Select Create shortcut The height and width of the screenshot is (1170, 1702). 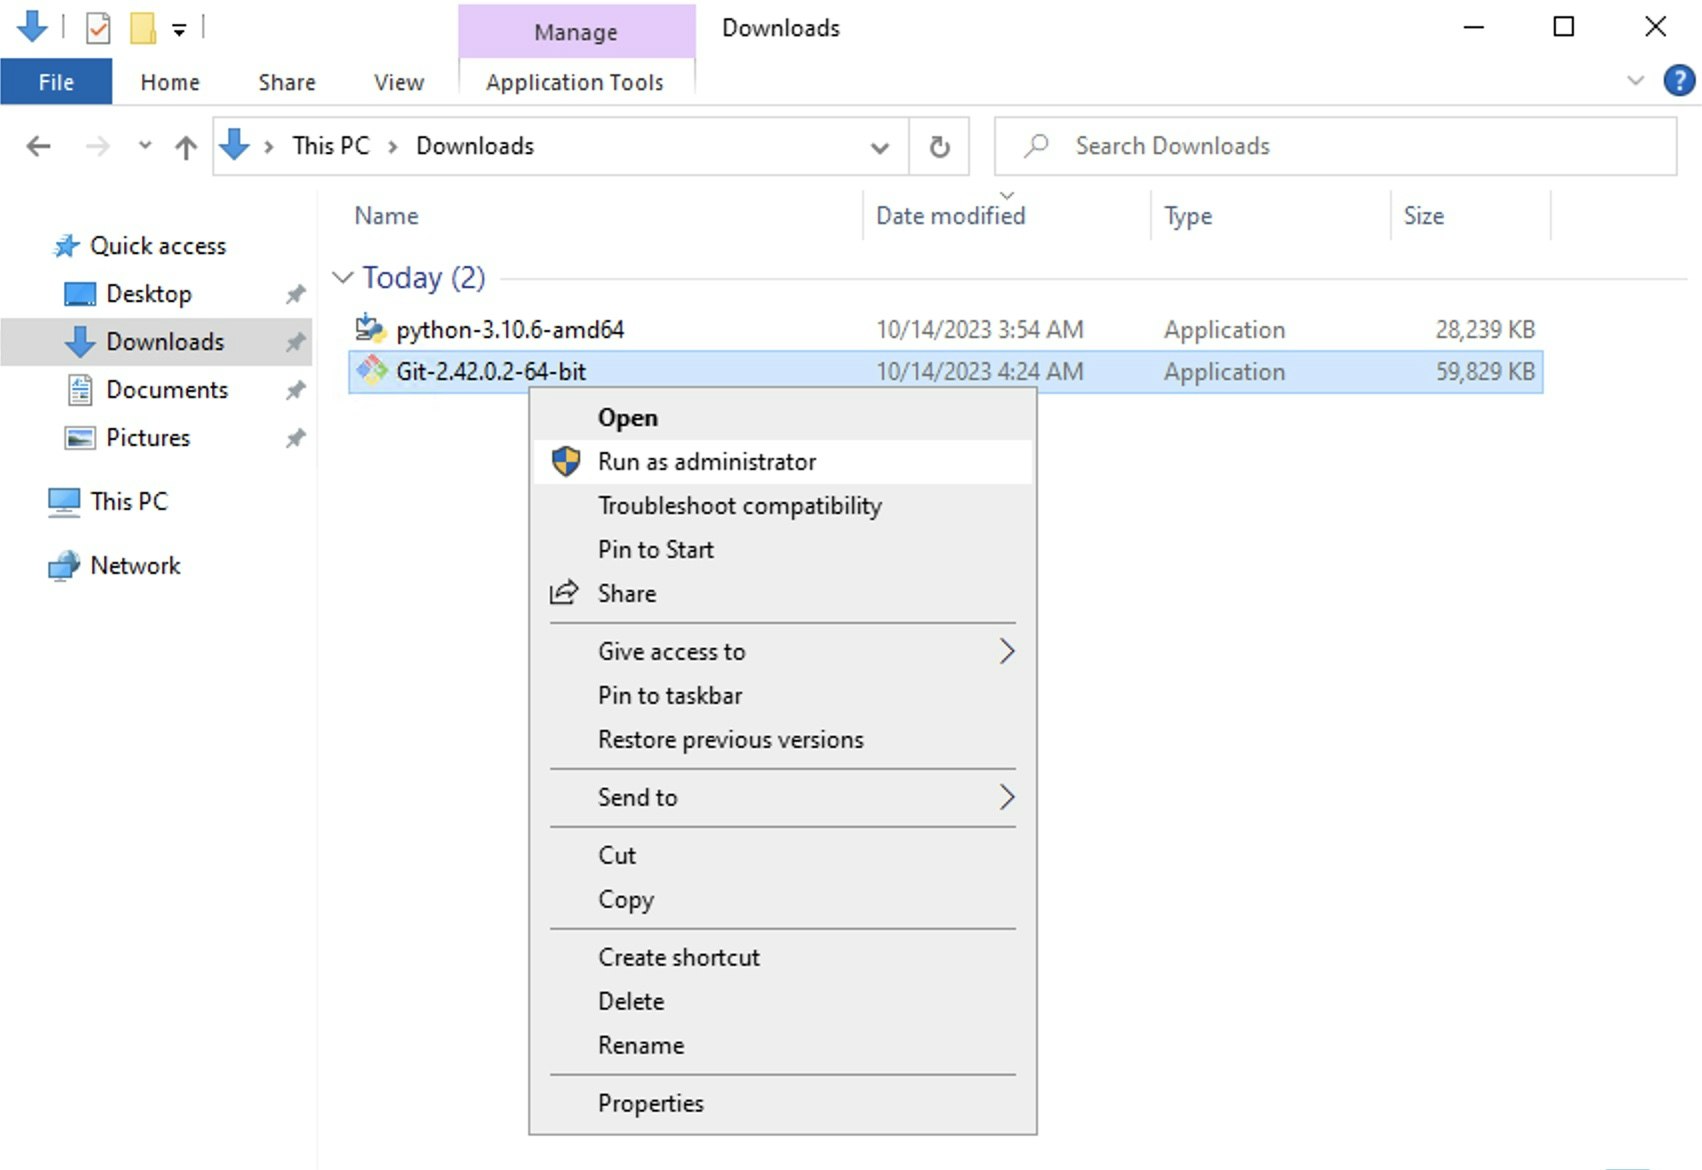783,958
